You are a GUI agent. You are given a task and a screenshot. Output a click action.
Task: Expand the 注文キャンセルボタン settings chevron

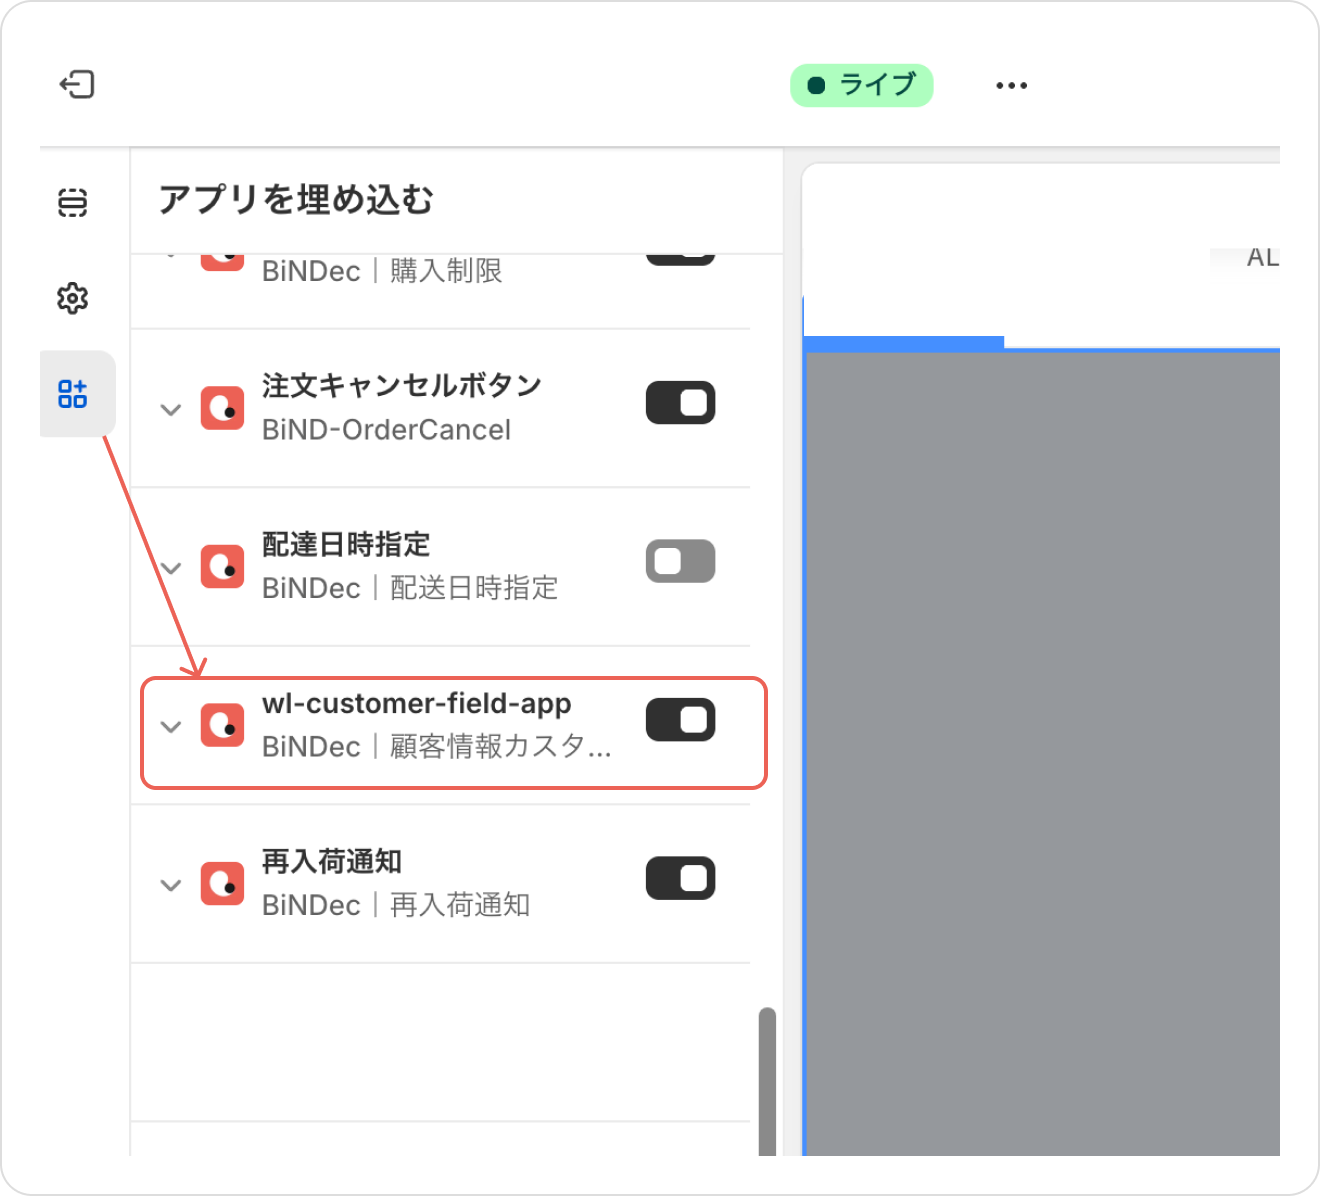pyautogui.click(x=171, y=410)
